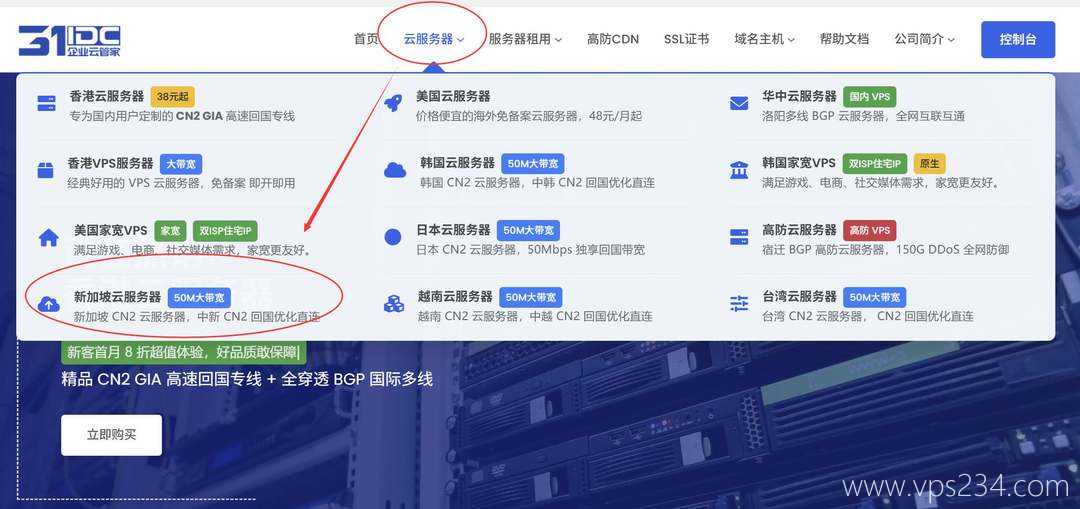
Task: Click the circle icon for Japan cloud server
Action: pyautogui.click(x=393, y=238)
